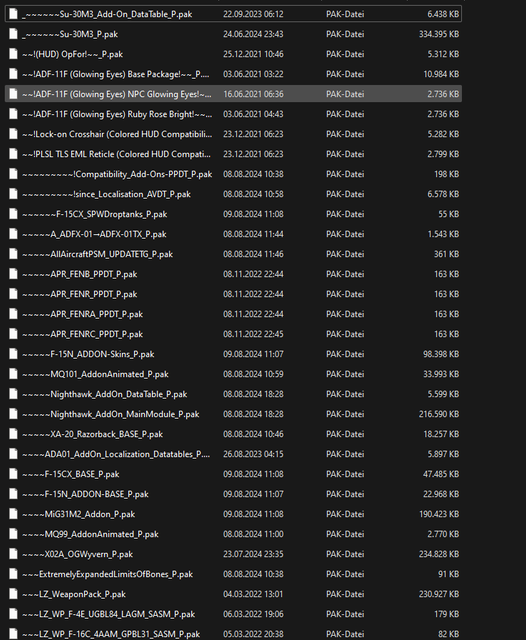Select Lock-on Crosshair (Colored HUD) file name

117,134
